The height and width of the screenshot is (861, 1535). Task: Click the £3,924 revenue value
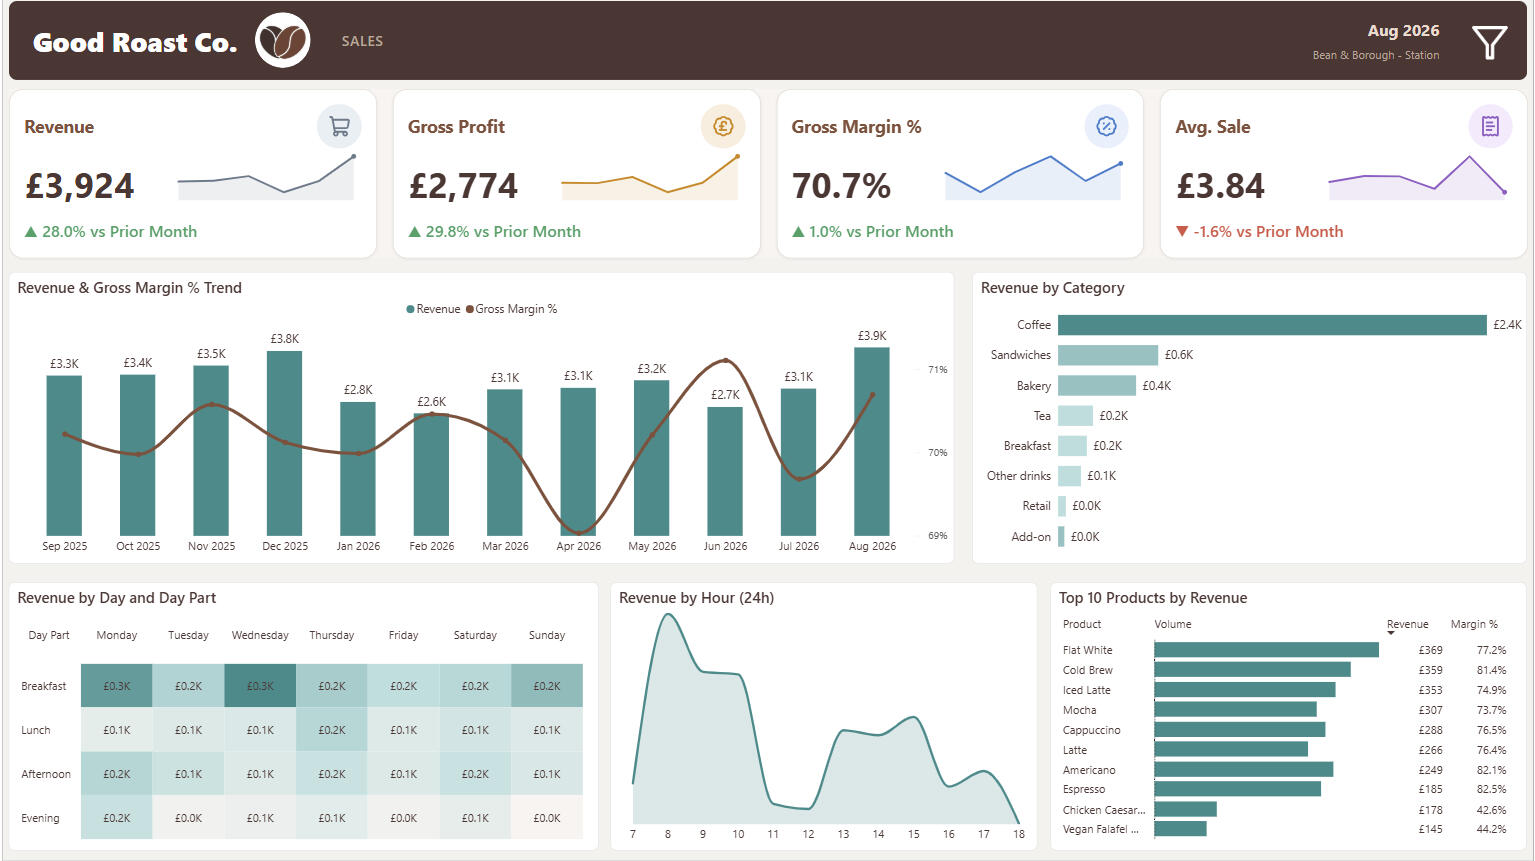tap(80, 186)
